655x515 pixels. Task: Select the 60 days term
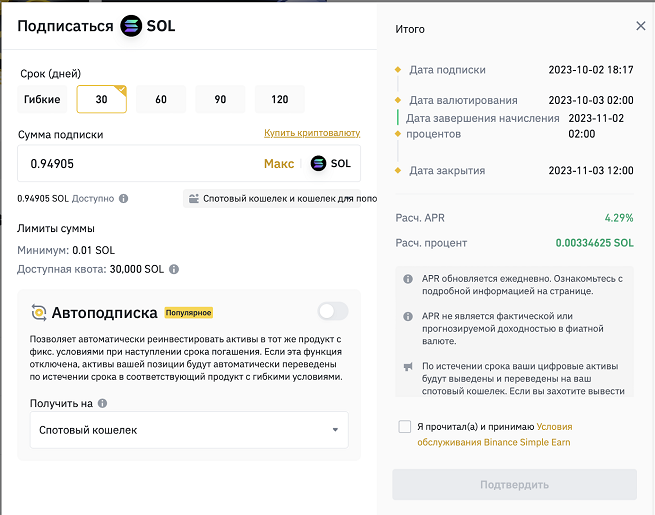(161, 99)
